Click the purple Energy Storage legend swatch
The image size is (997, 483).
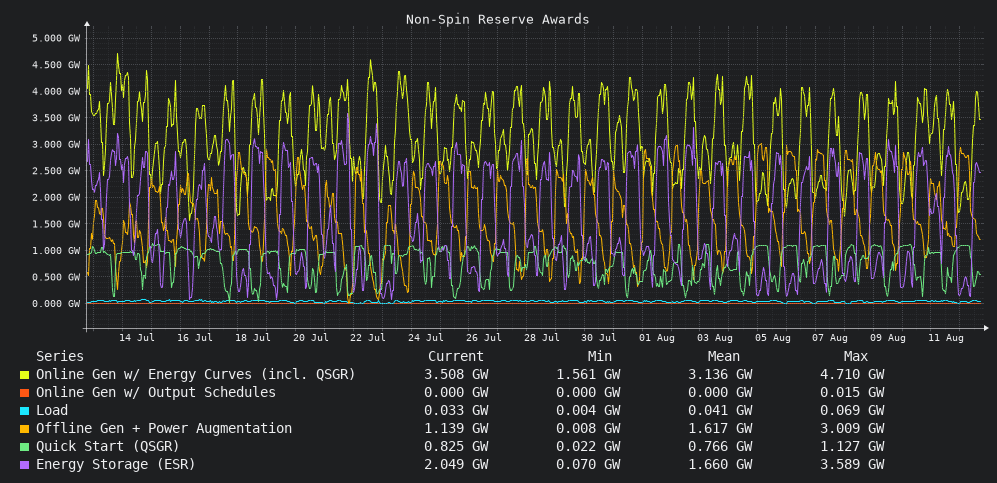tap(24, 465)
